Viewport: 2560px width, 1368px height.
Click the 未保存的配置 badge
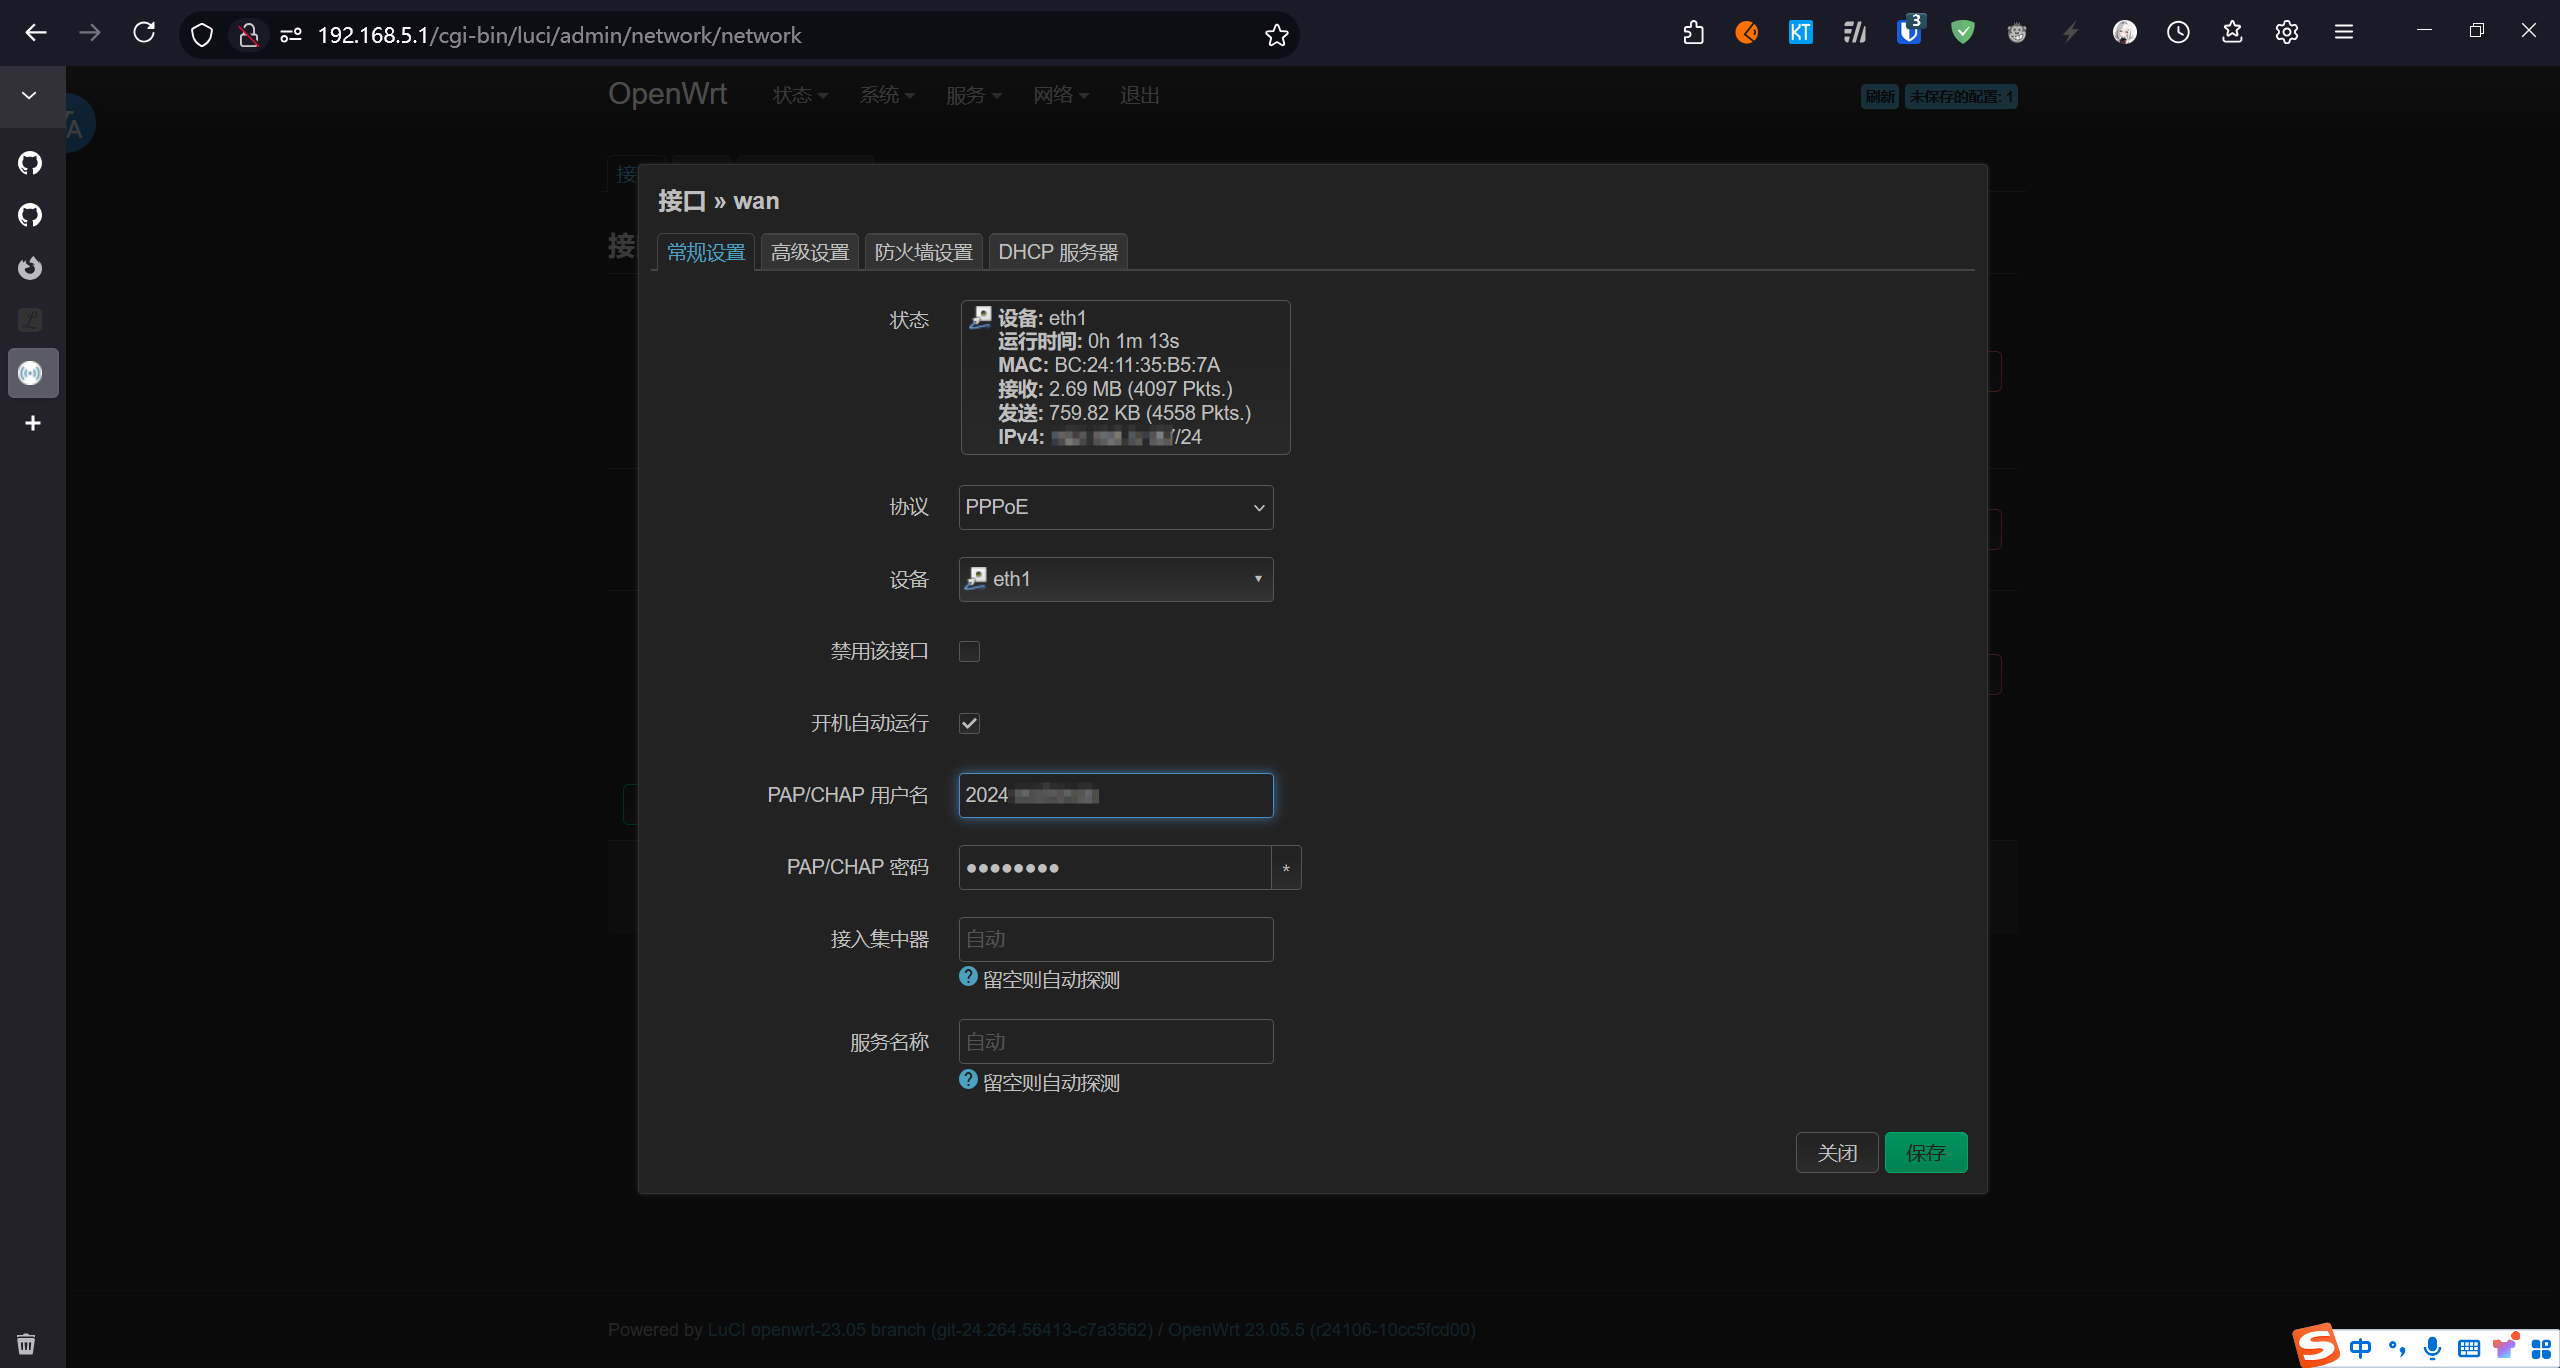(1961, 96)
